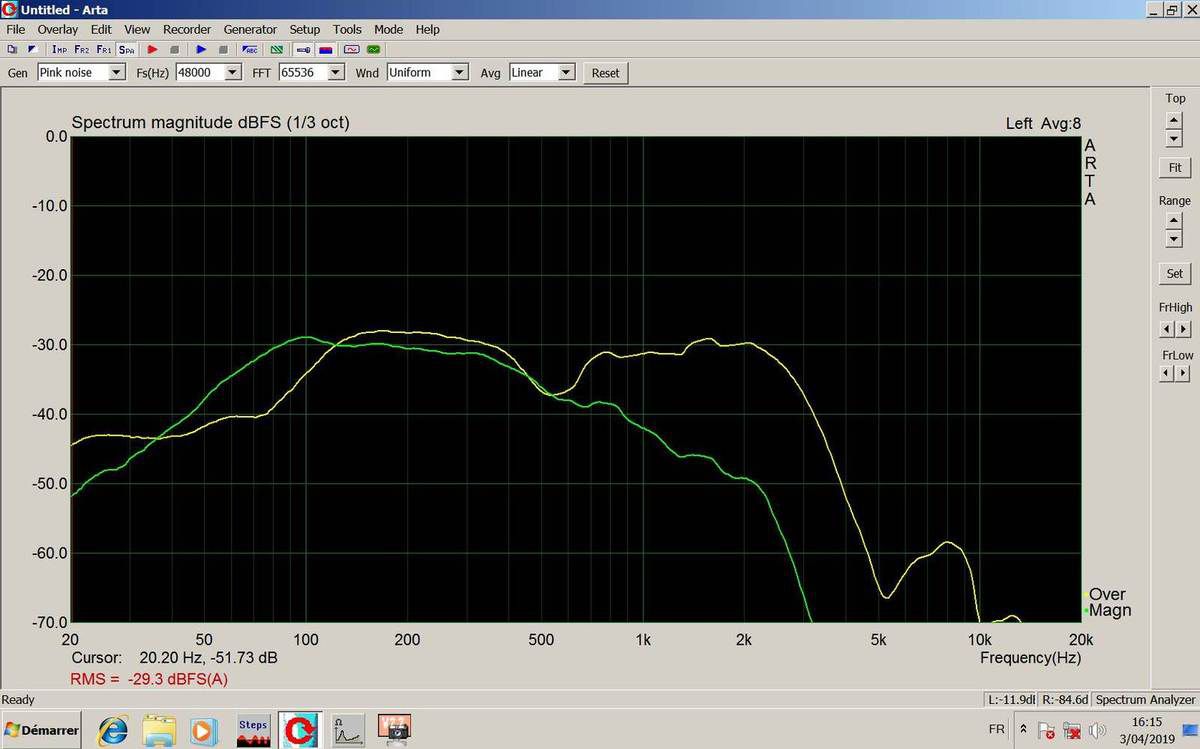Click the yellow Over legend label

1107,594
